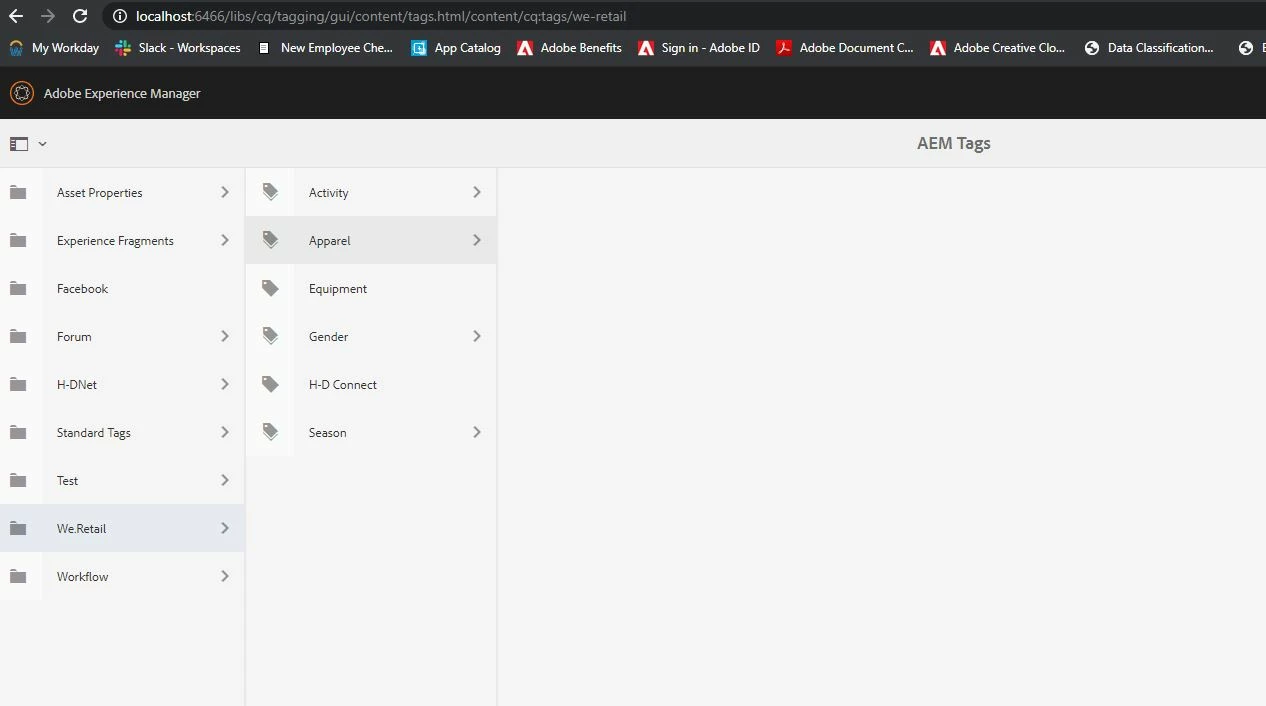This screenshot has height=706, width=1266.
Task: Expand the Activity tag chevron
Action: point(477,192)
